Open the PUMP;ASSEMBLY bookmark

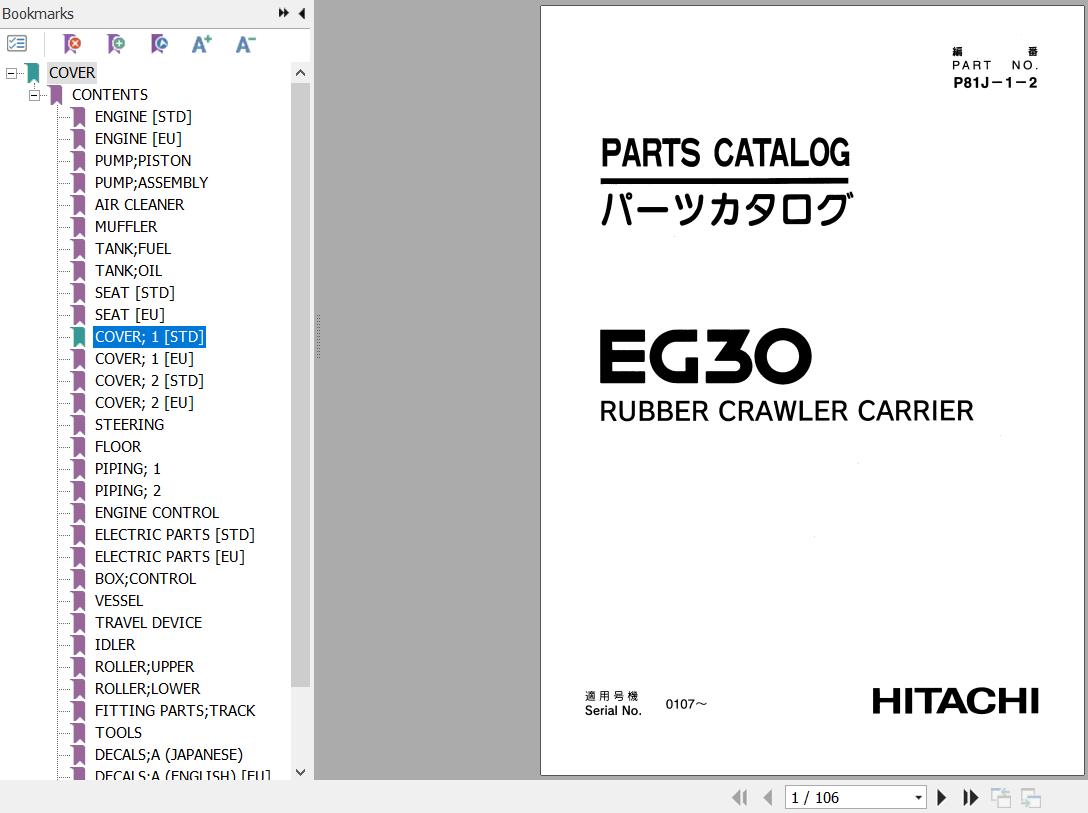151,182
